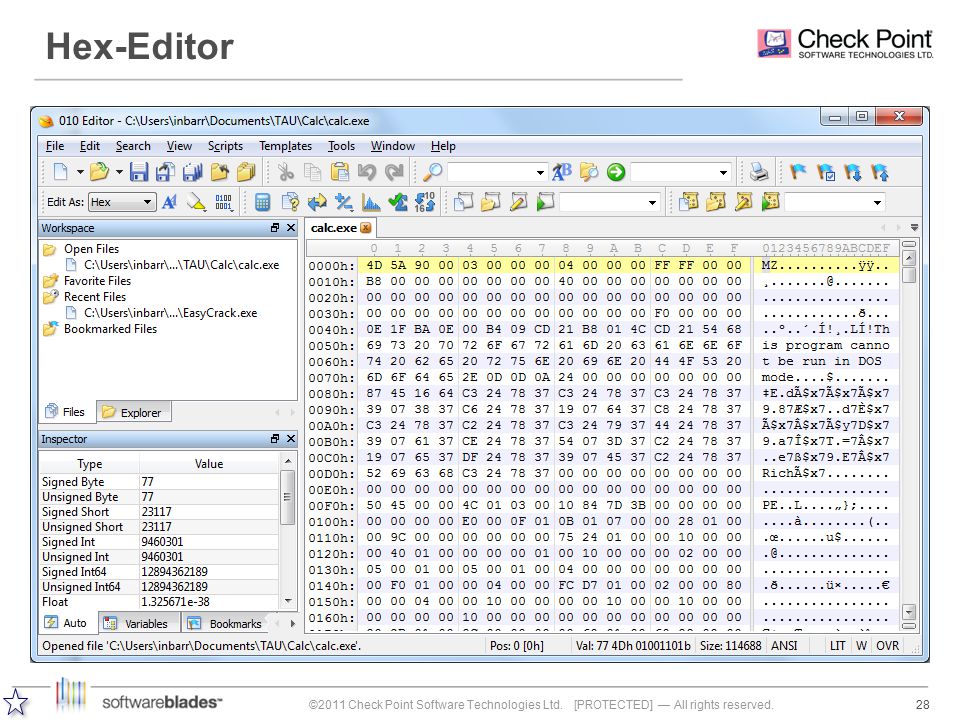The height and width of the screenshot is (720, 960).
Task: Float the Workspace panel
Action: pos(275,228)
